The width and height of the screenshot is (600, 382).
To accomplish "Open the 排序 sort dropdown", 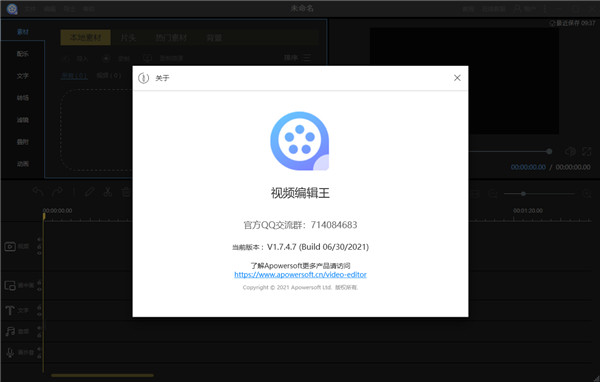I will [x=297, y=58].
